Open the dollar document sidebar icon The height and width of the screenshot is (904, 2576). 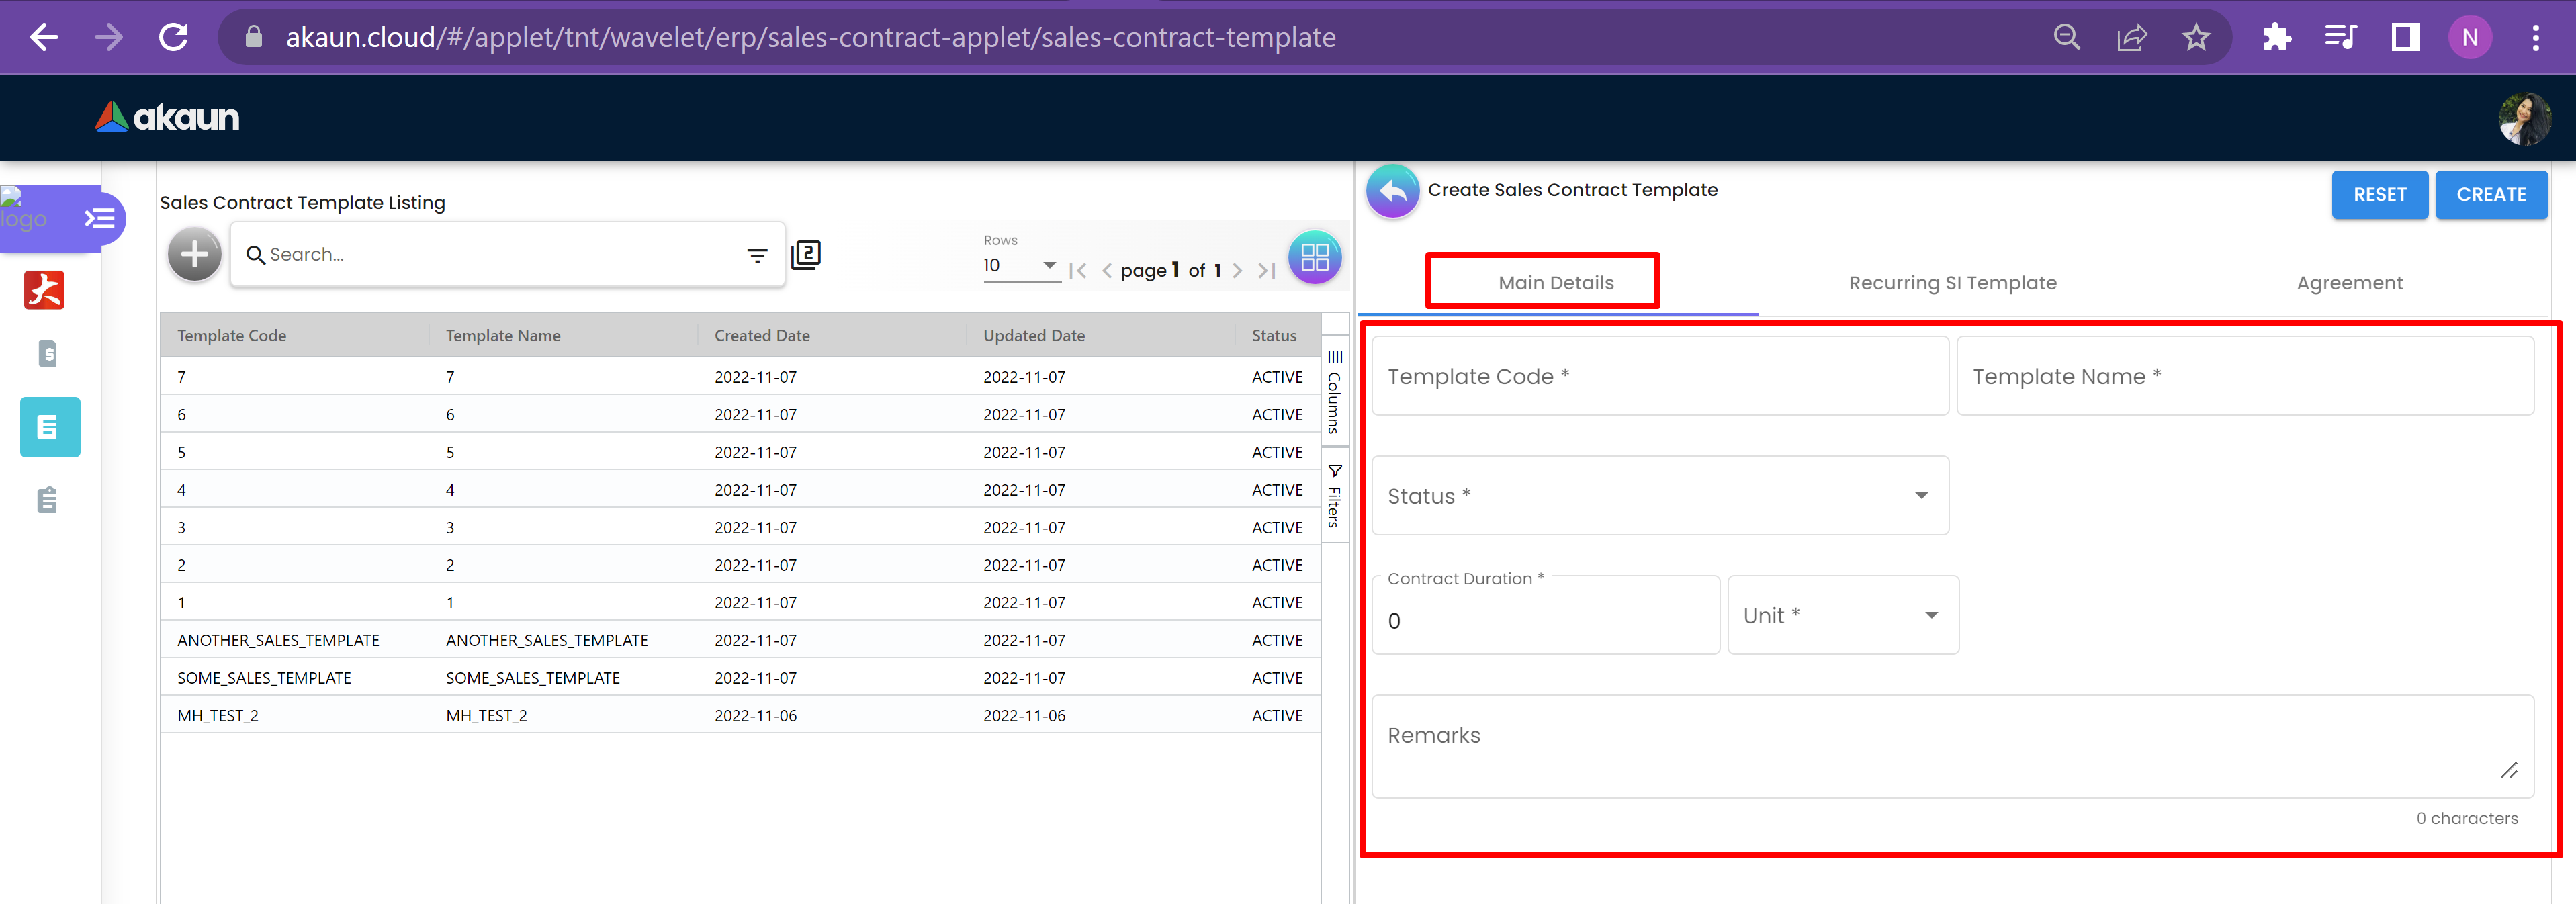coord(47,353)
